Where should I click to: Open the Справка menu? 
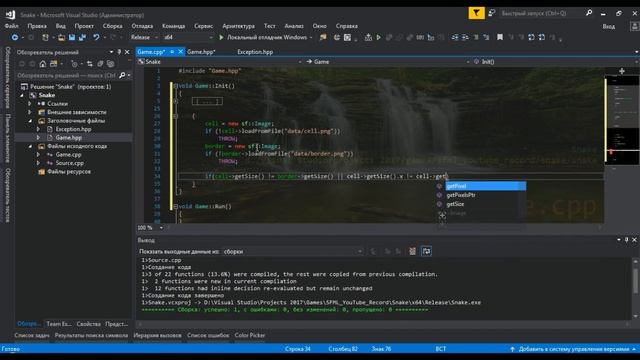(347, 26)
